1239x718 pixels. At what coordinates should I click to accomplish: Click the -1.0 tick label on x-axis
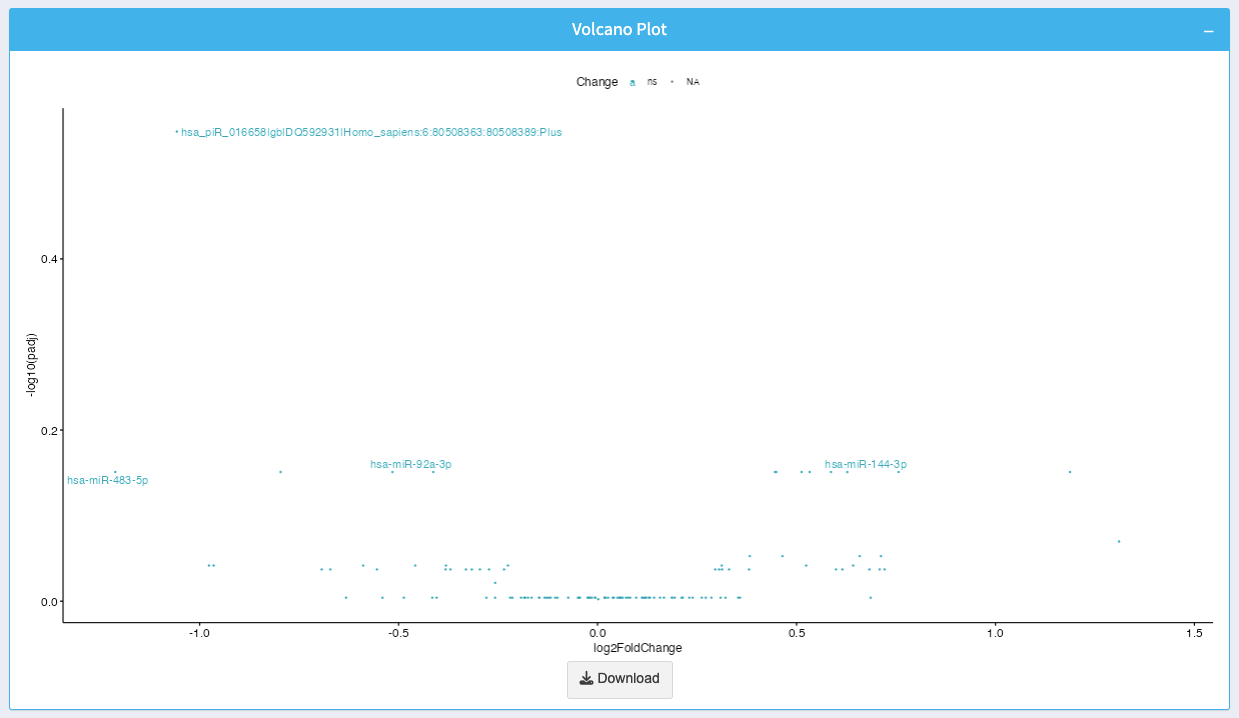point(200,634)
